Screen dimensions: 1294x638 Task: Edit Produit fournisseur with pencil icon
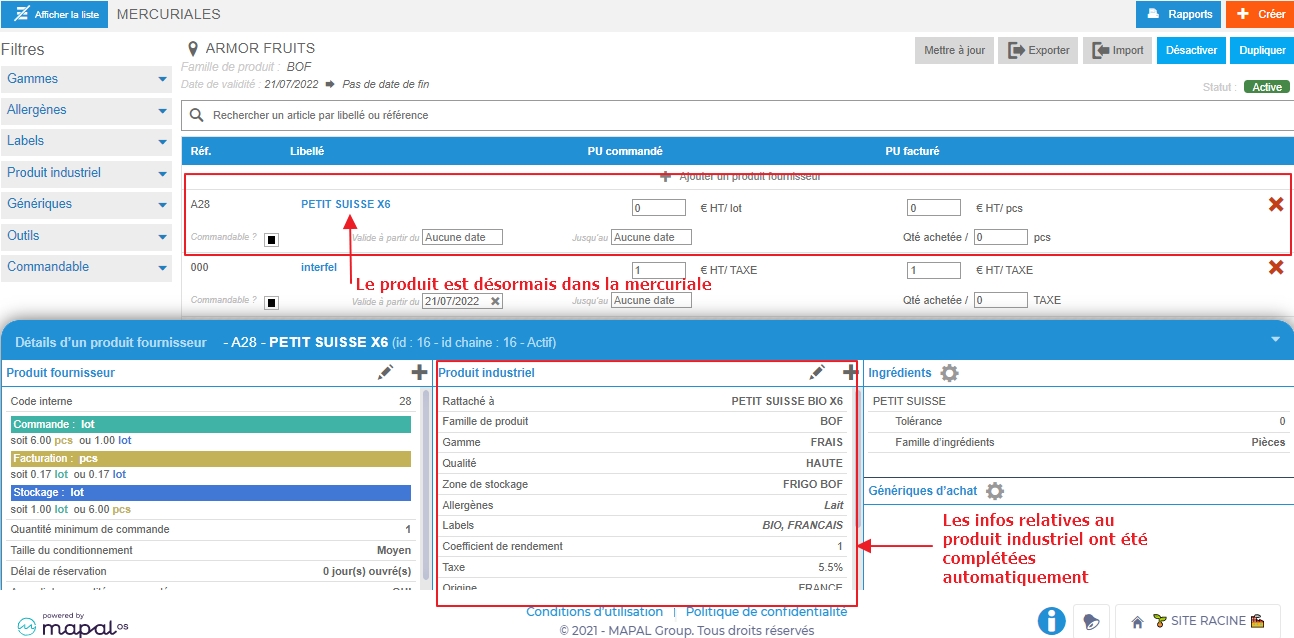click(x=386, y=373)
